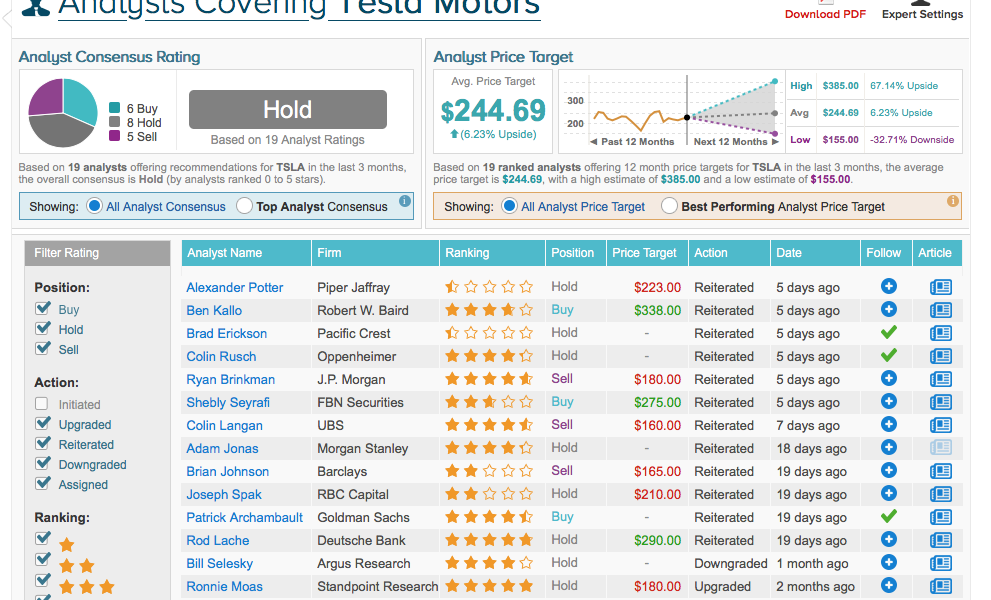Sort table by Action column header
Image resolution: width=991 pixels, height=600 pixels.
tap(729, 253)
